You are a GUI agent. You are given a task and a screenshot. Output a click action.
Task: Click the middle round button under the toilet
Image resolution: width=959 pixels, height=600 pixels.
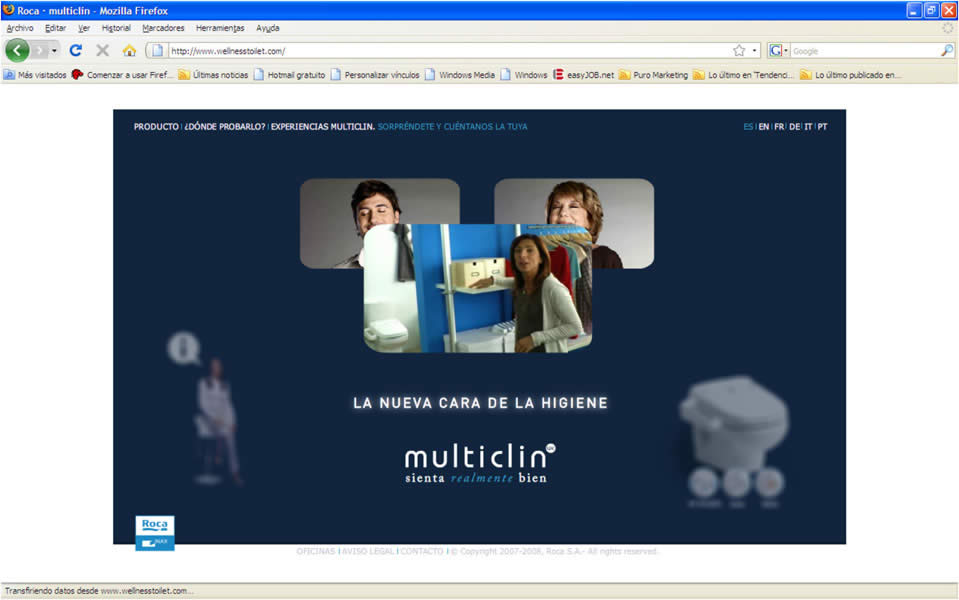[736, 483]
